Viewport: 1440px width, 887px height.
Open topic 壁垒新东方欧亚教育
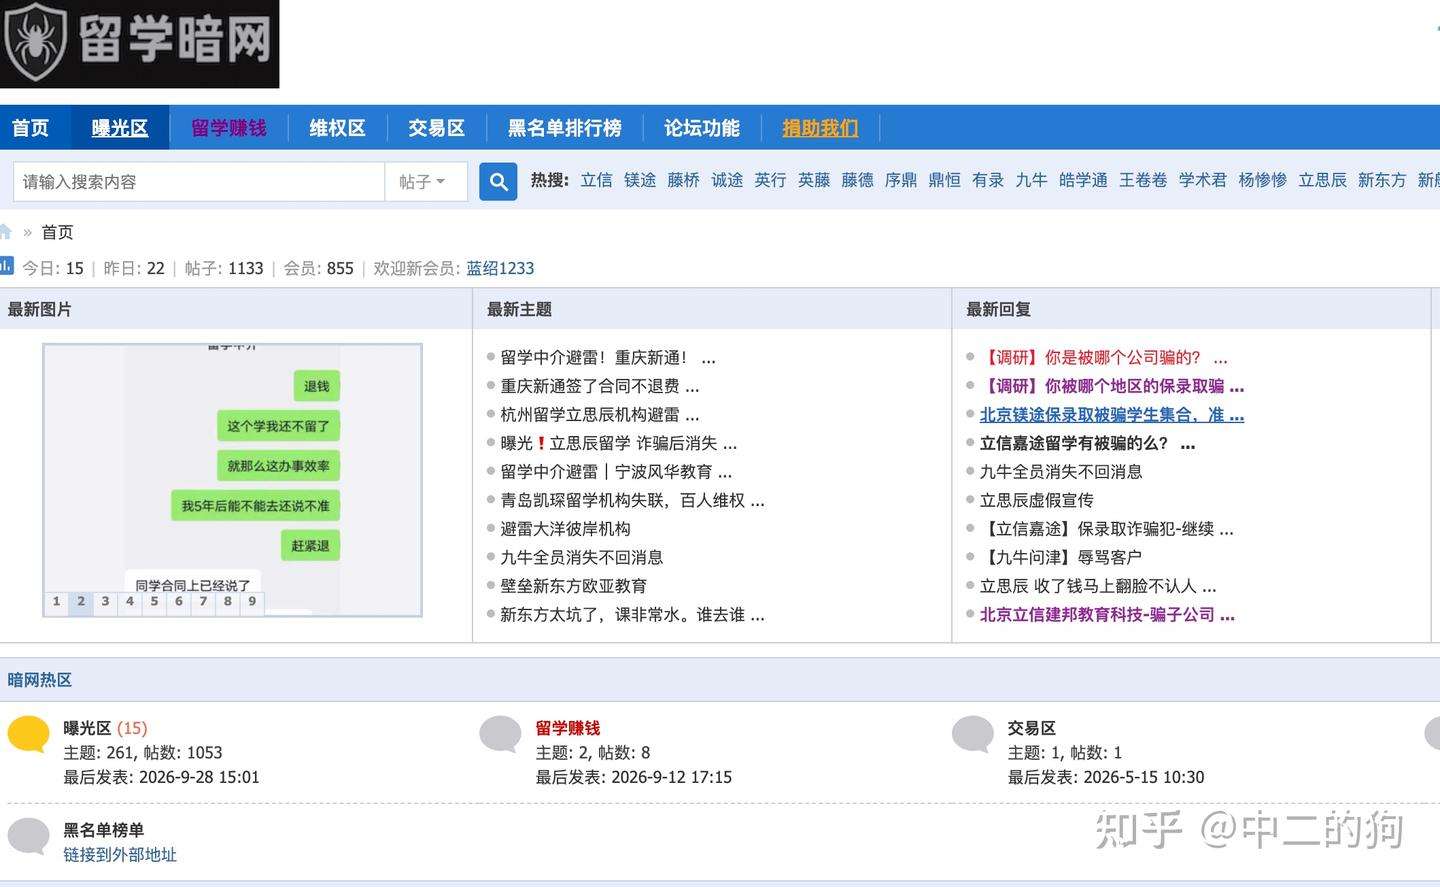(x=573, y=586)
